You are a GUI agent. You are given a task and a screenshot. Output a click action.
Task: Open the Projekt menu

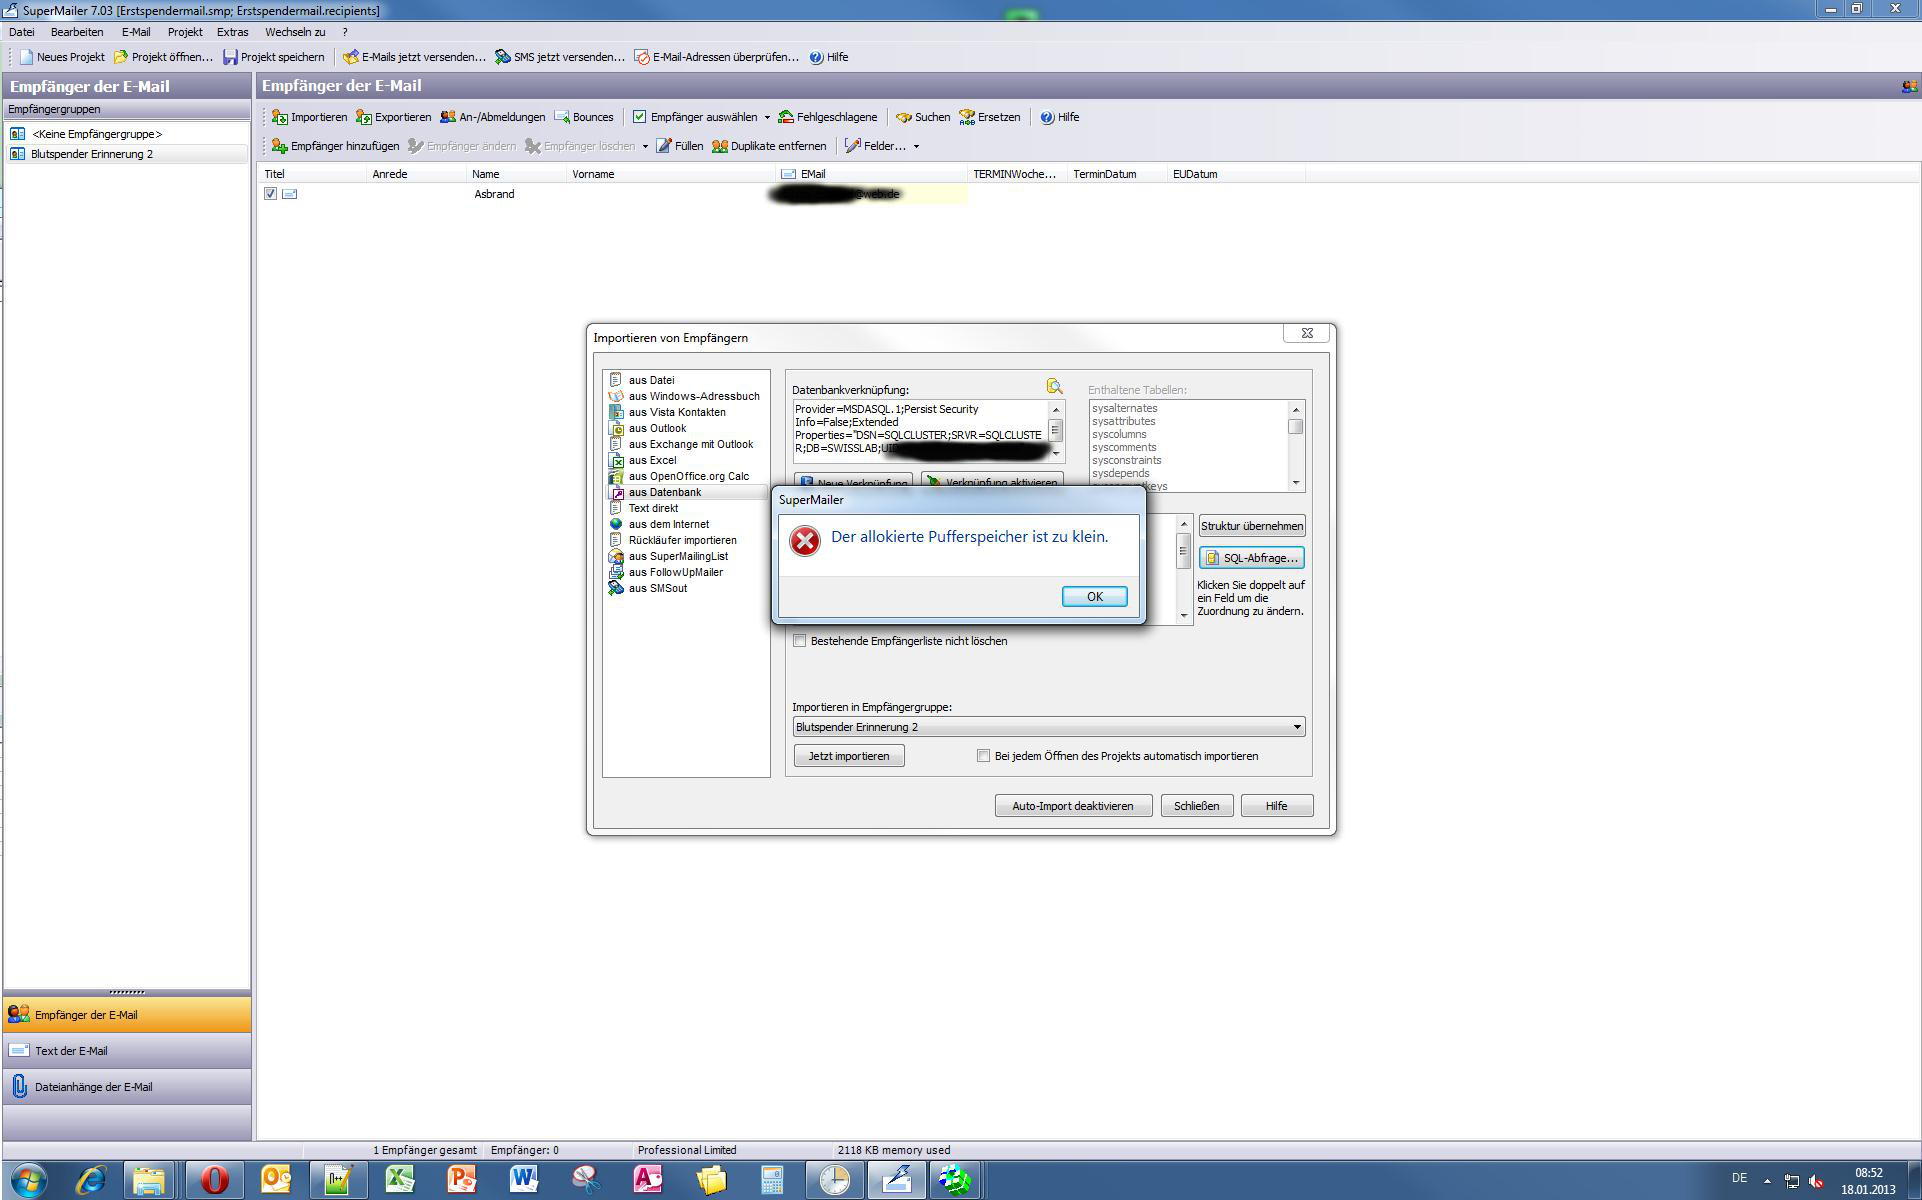point(185,32)
